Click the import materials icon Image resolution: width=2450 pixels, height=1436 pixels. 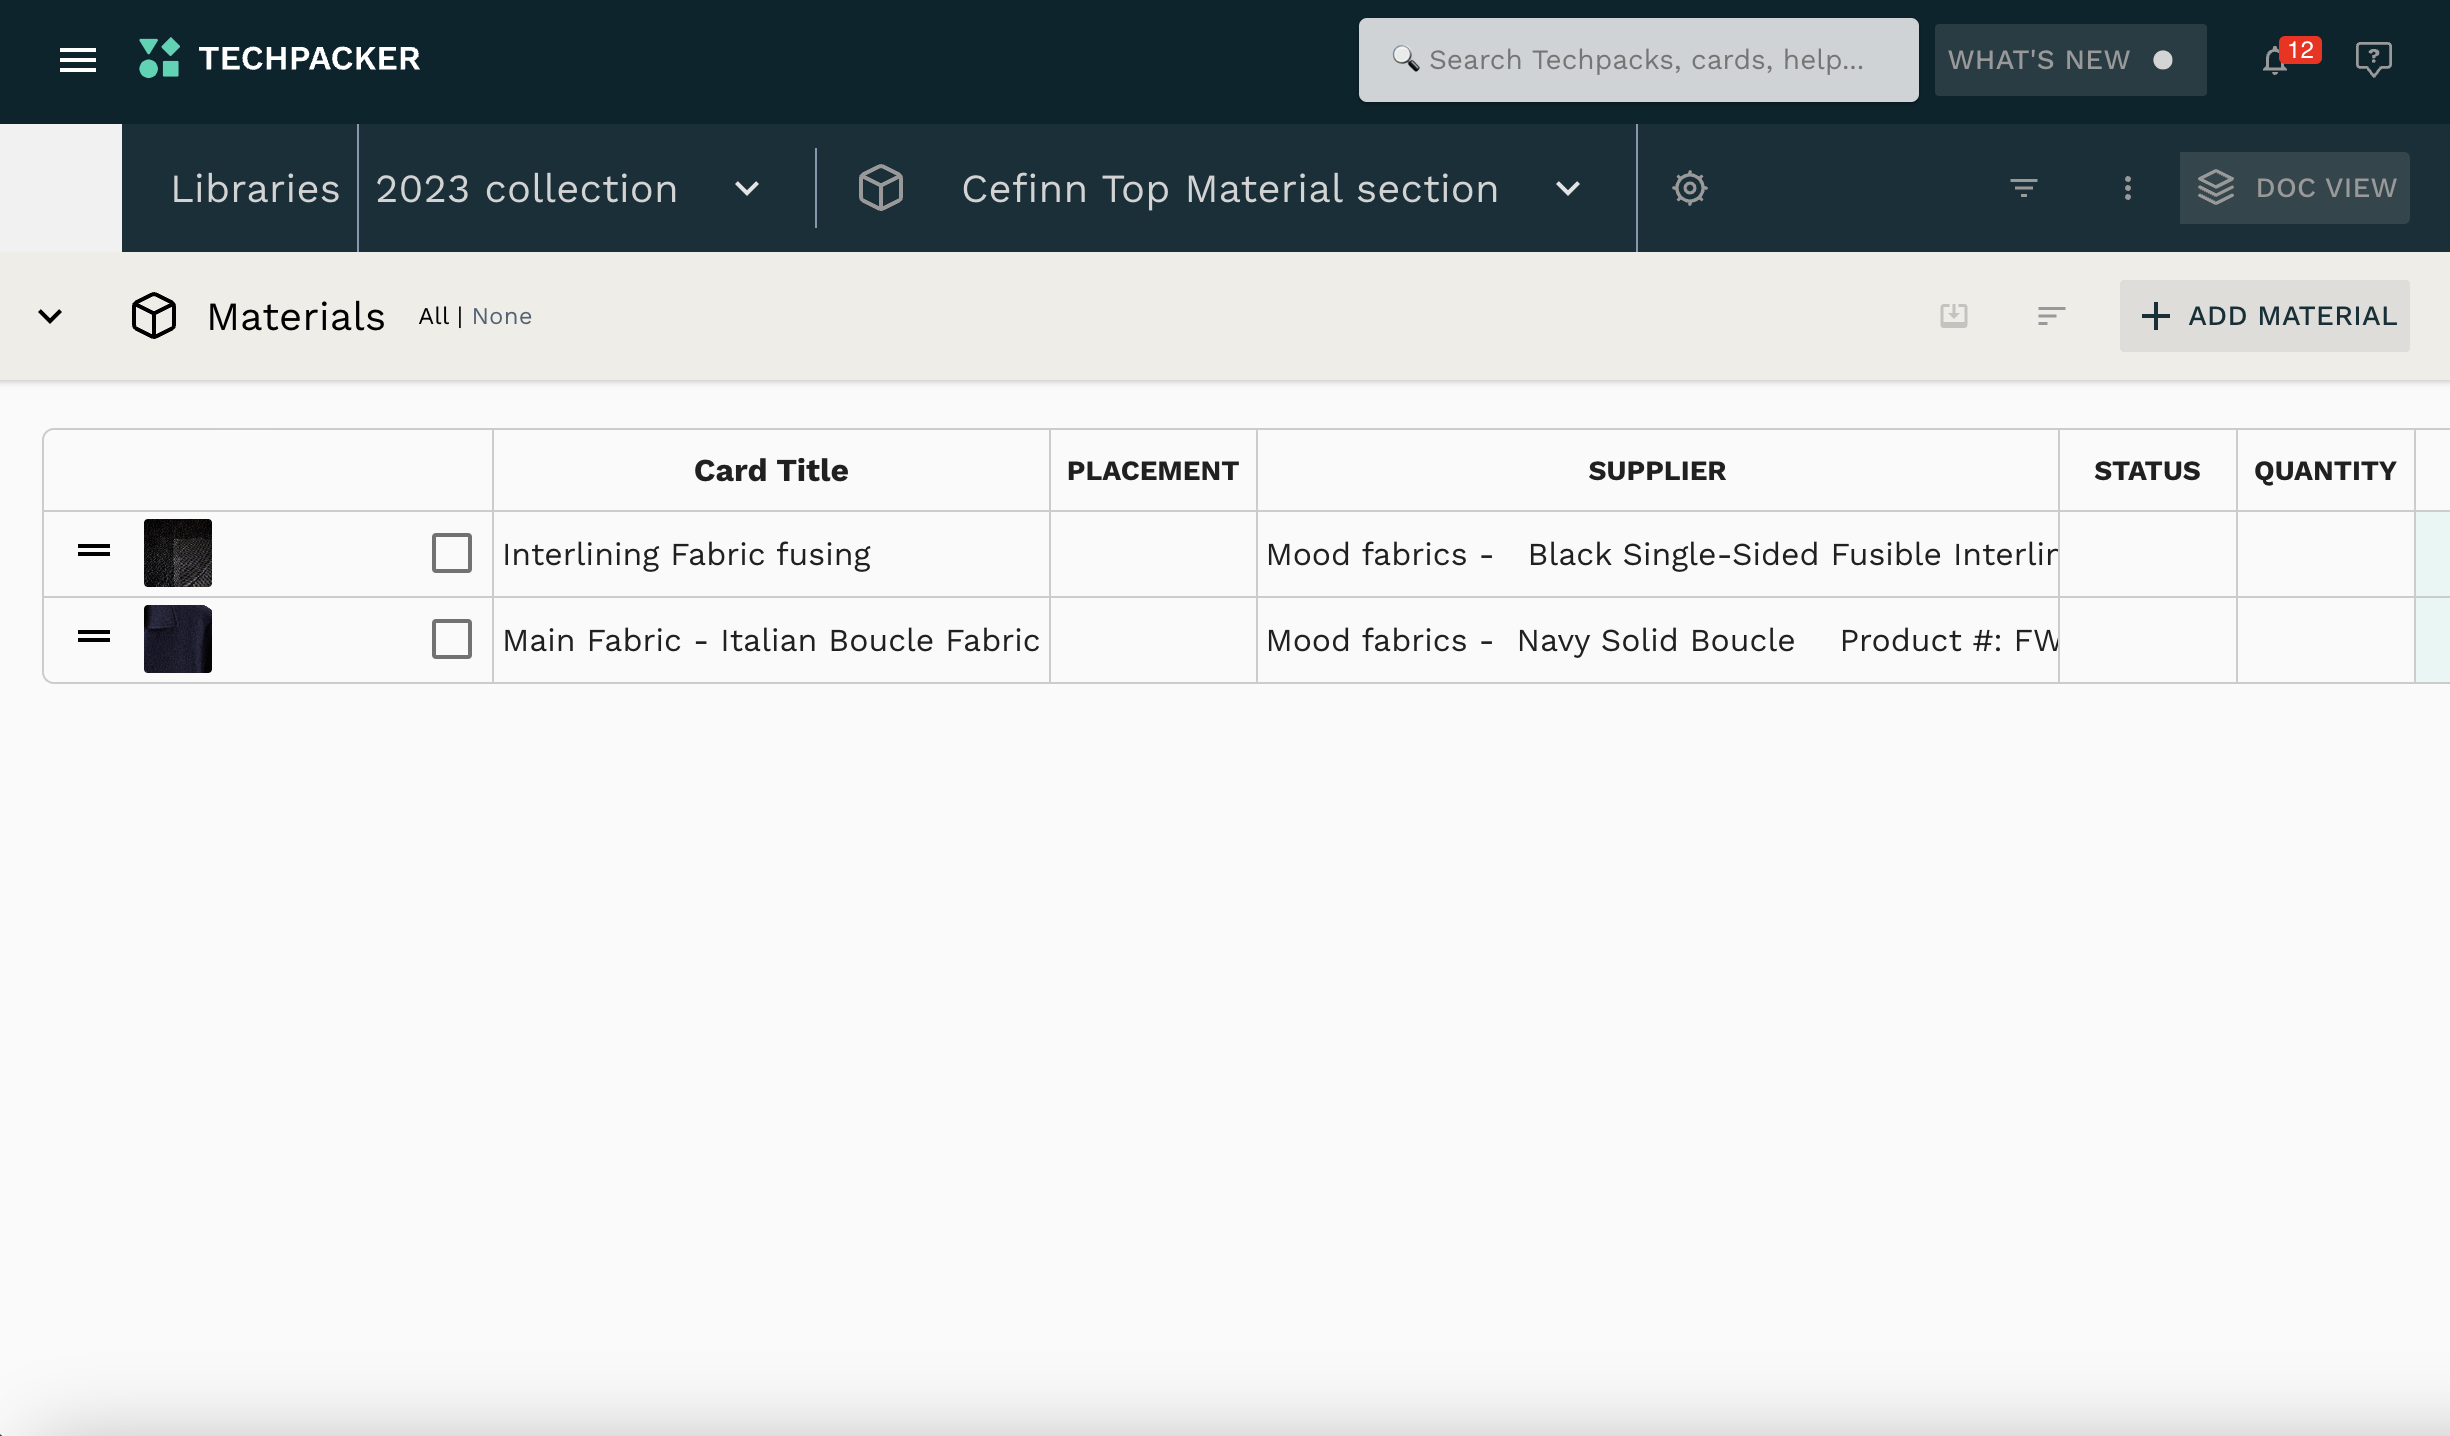tap(1953, 316)
